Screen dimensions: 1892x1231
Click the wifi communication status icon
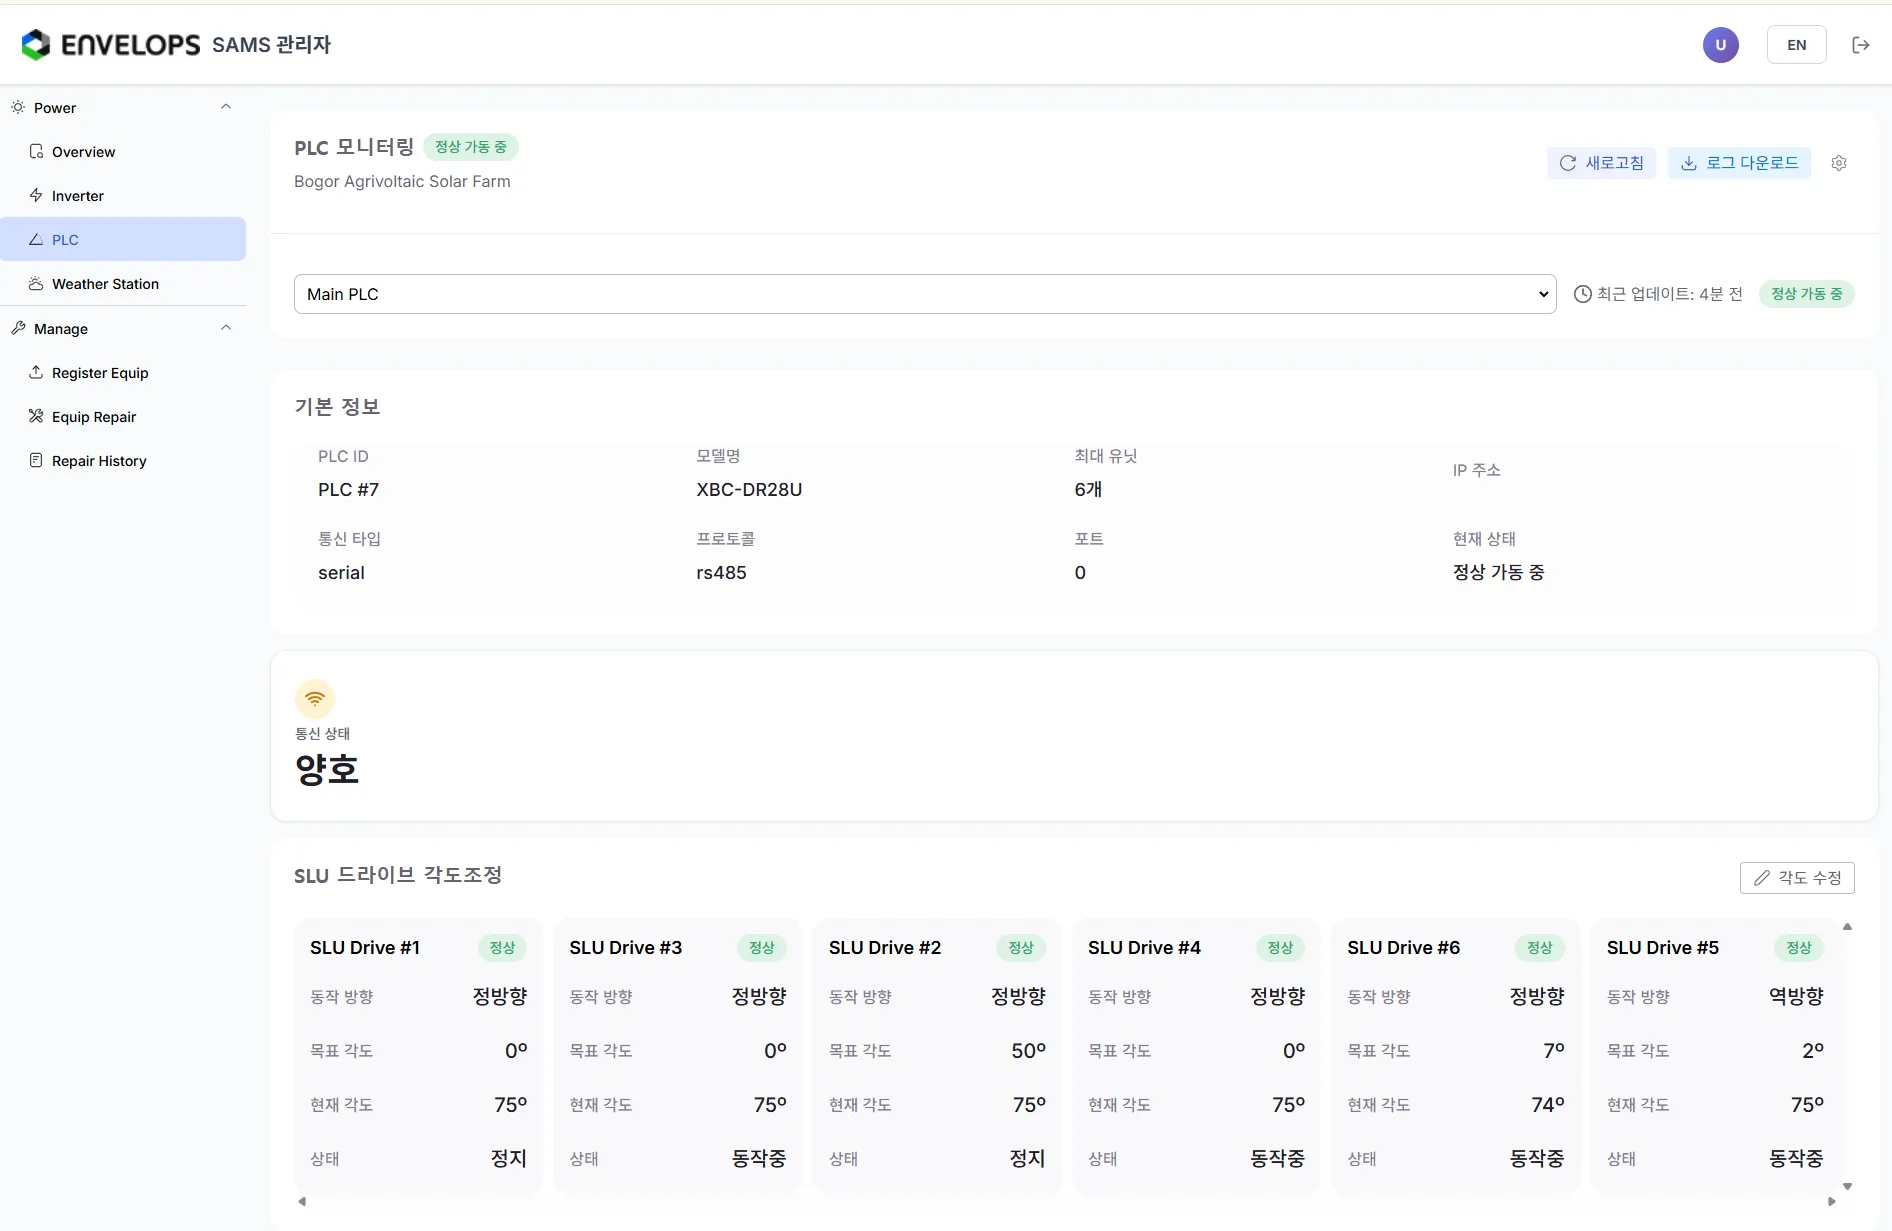coord(315,699)
